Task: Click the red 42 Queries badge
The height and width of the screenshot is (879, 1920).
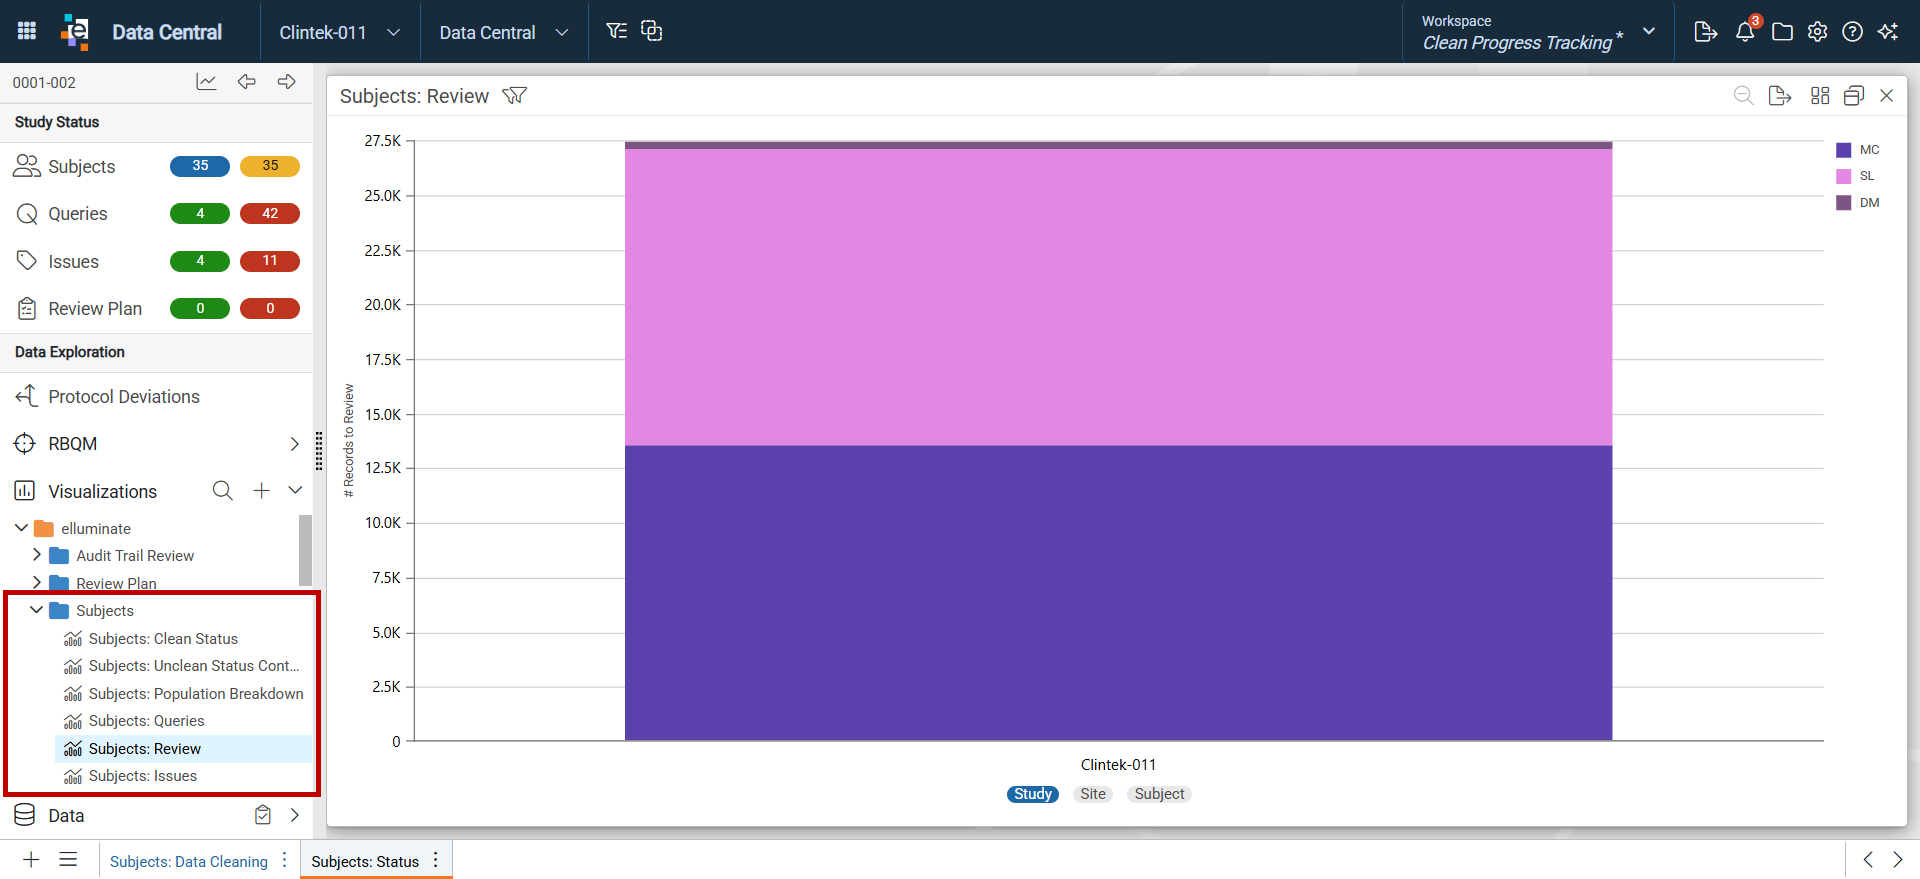Action: 270,214
